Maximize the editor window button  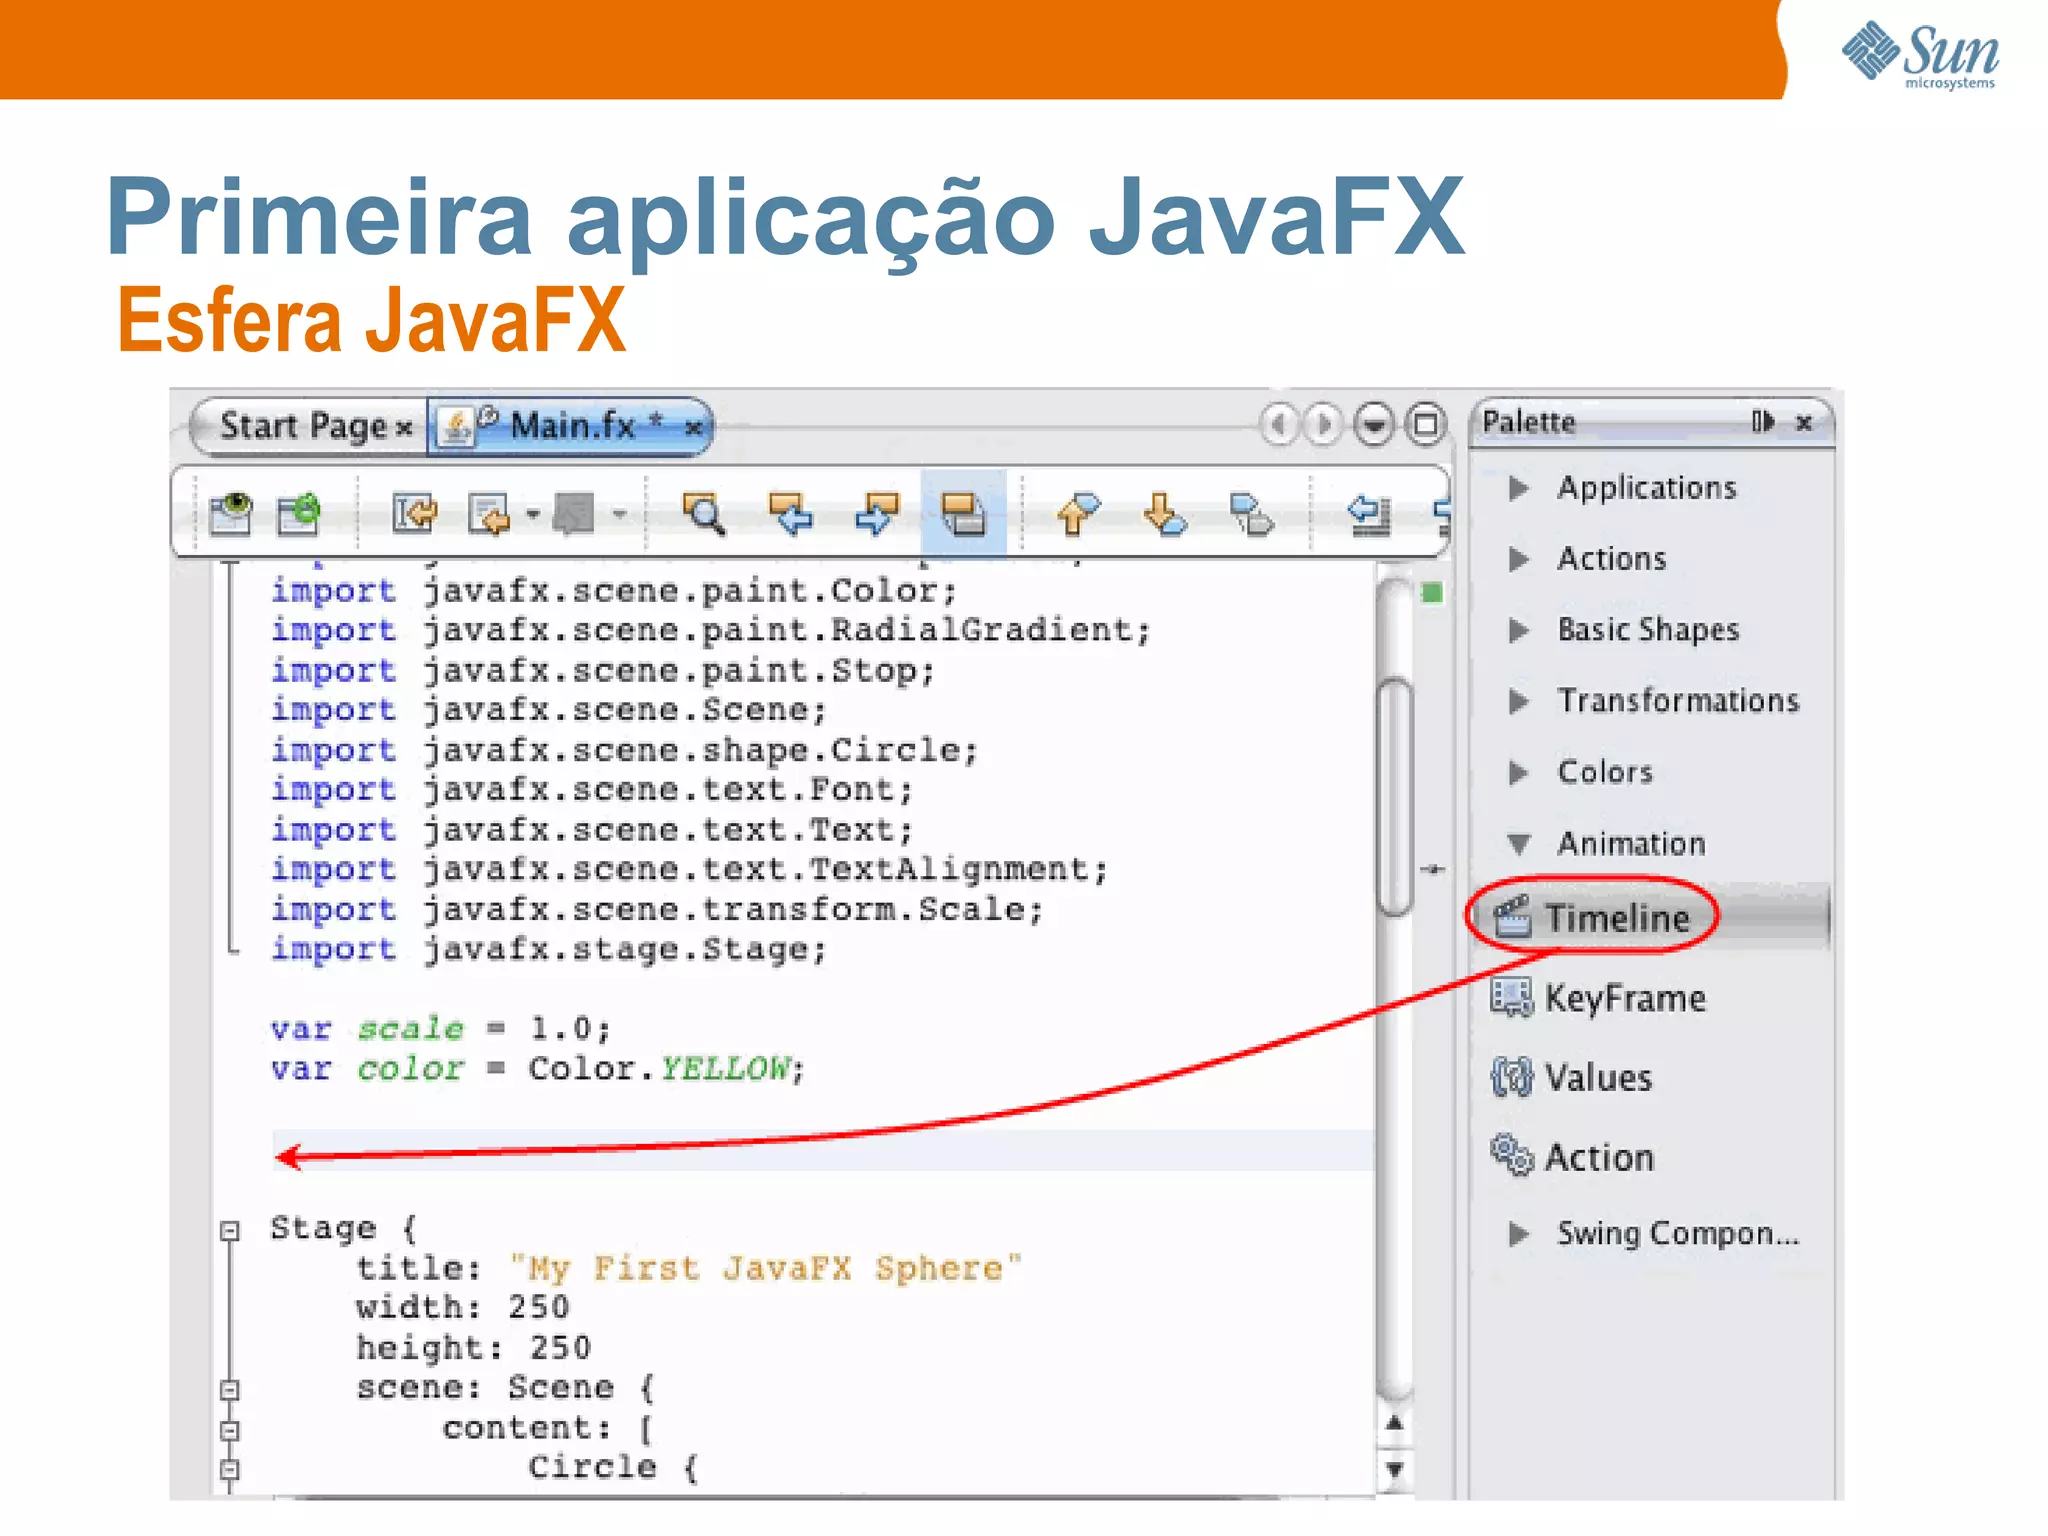pyautogui.click(x=1425, y=424)
